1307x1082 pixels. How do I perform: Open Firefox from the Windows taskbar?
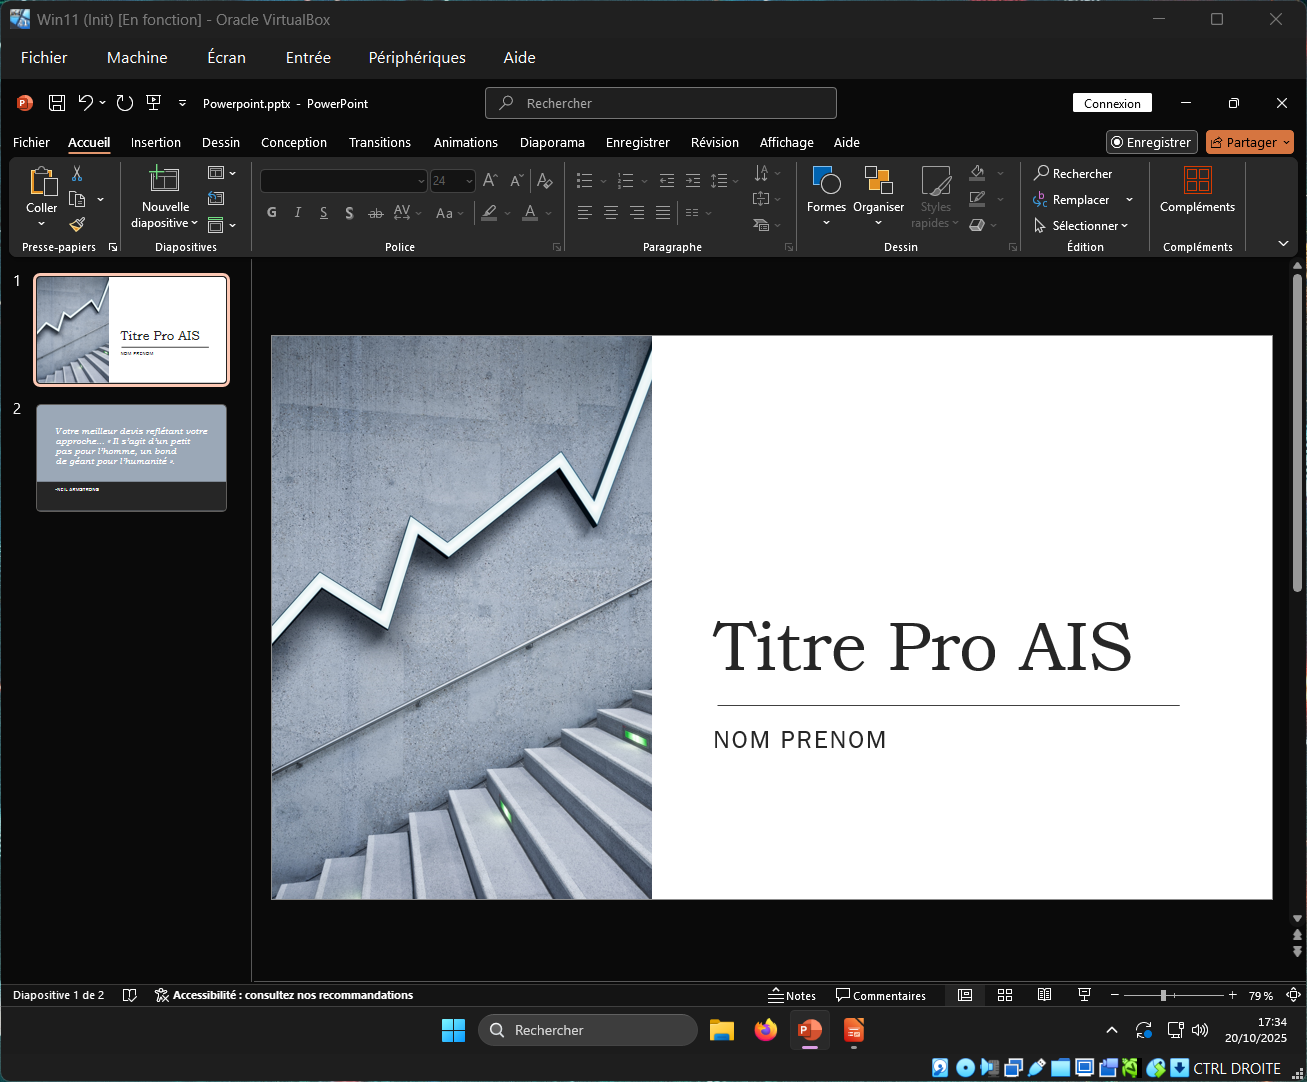pos(766,1030)
